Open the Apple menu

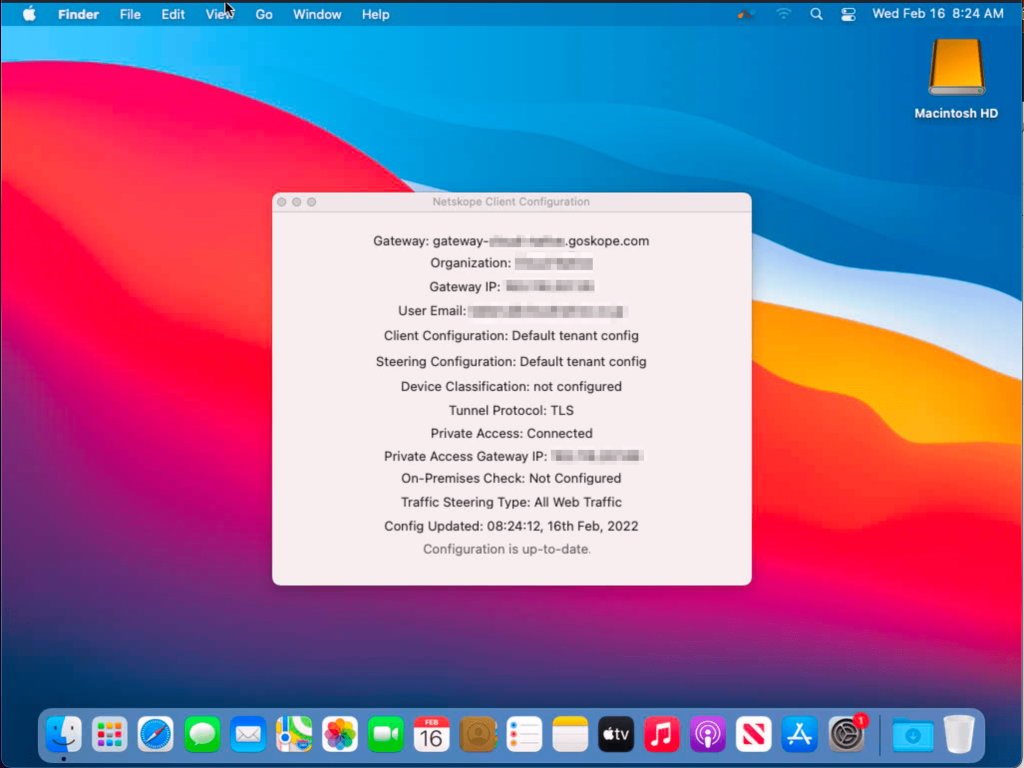point(29,14)
